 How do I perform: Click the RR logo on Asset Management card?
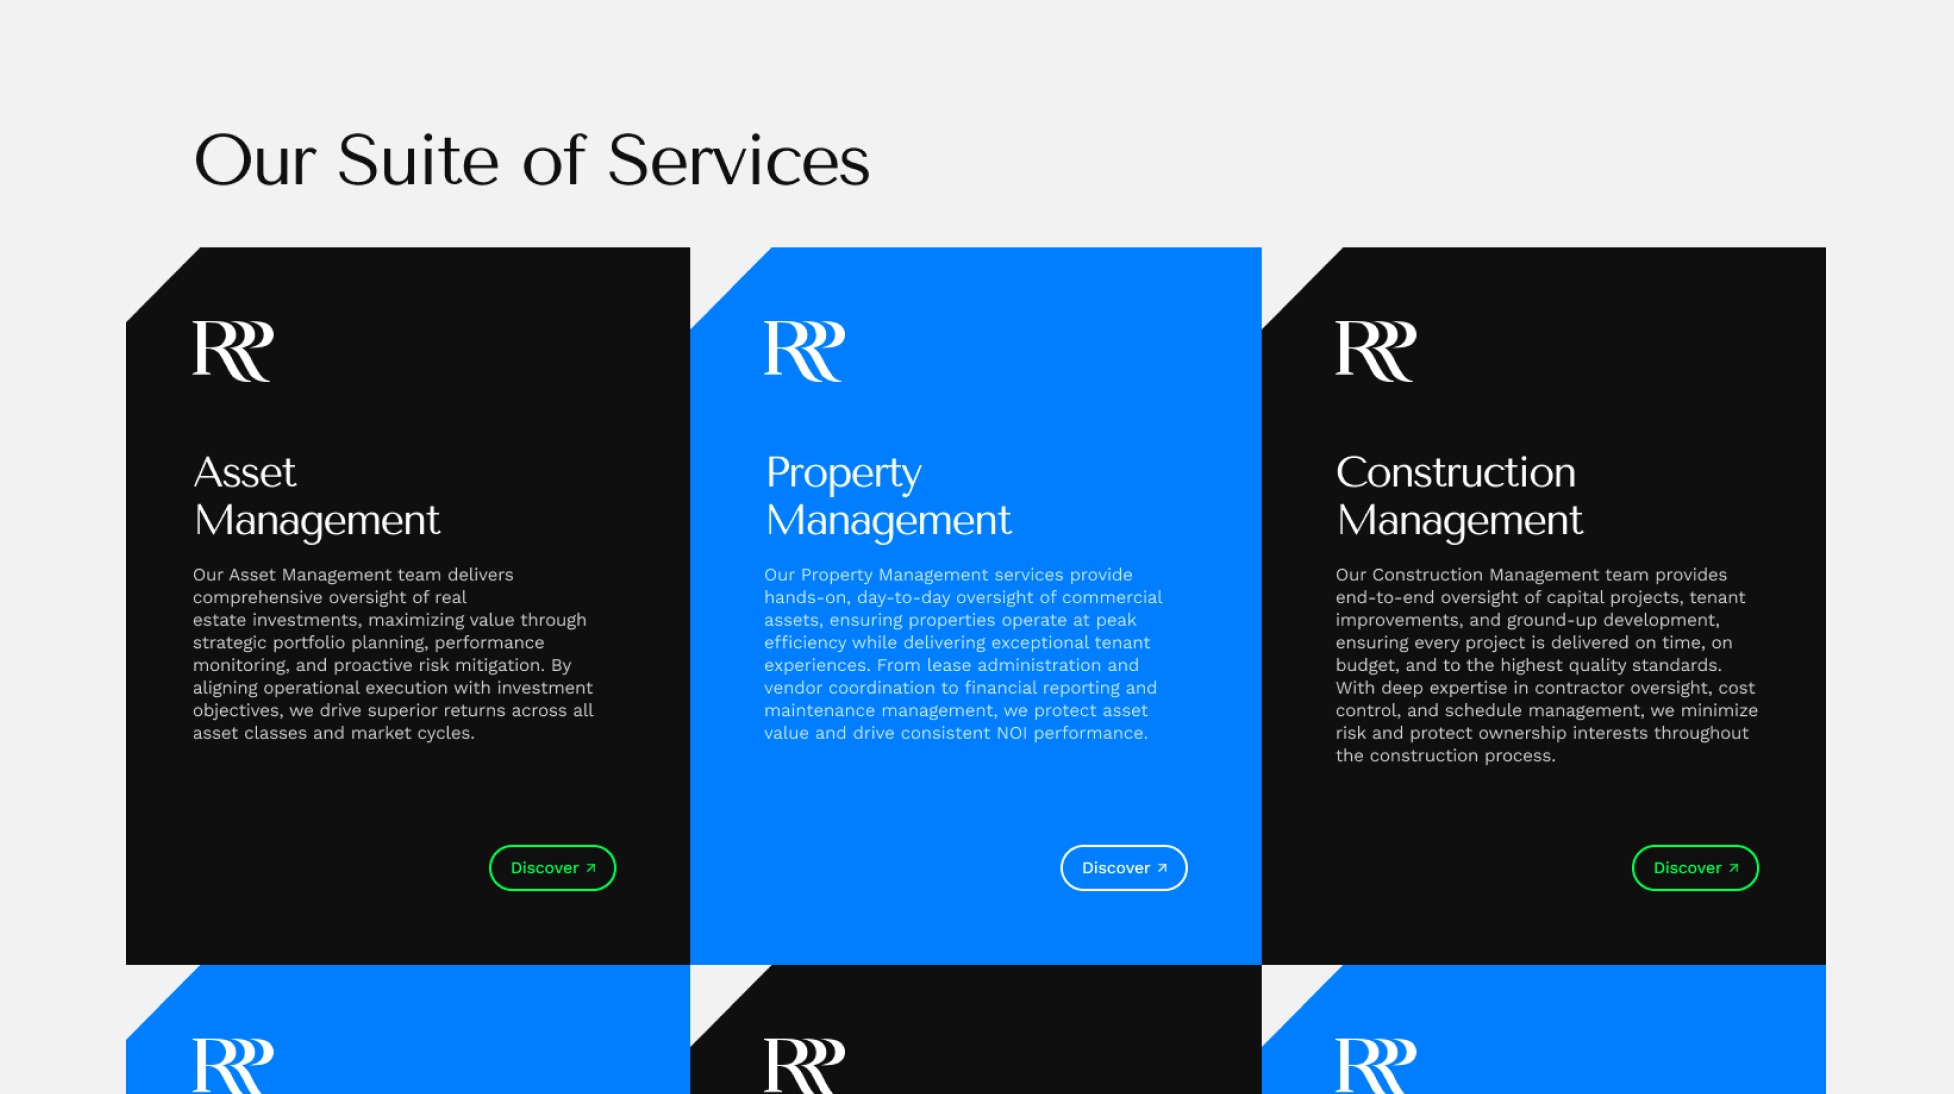[x=232, y=351]
